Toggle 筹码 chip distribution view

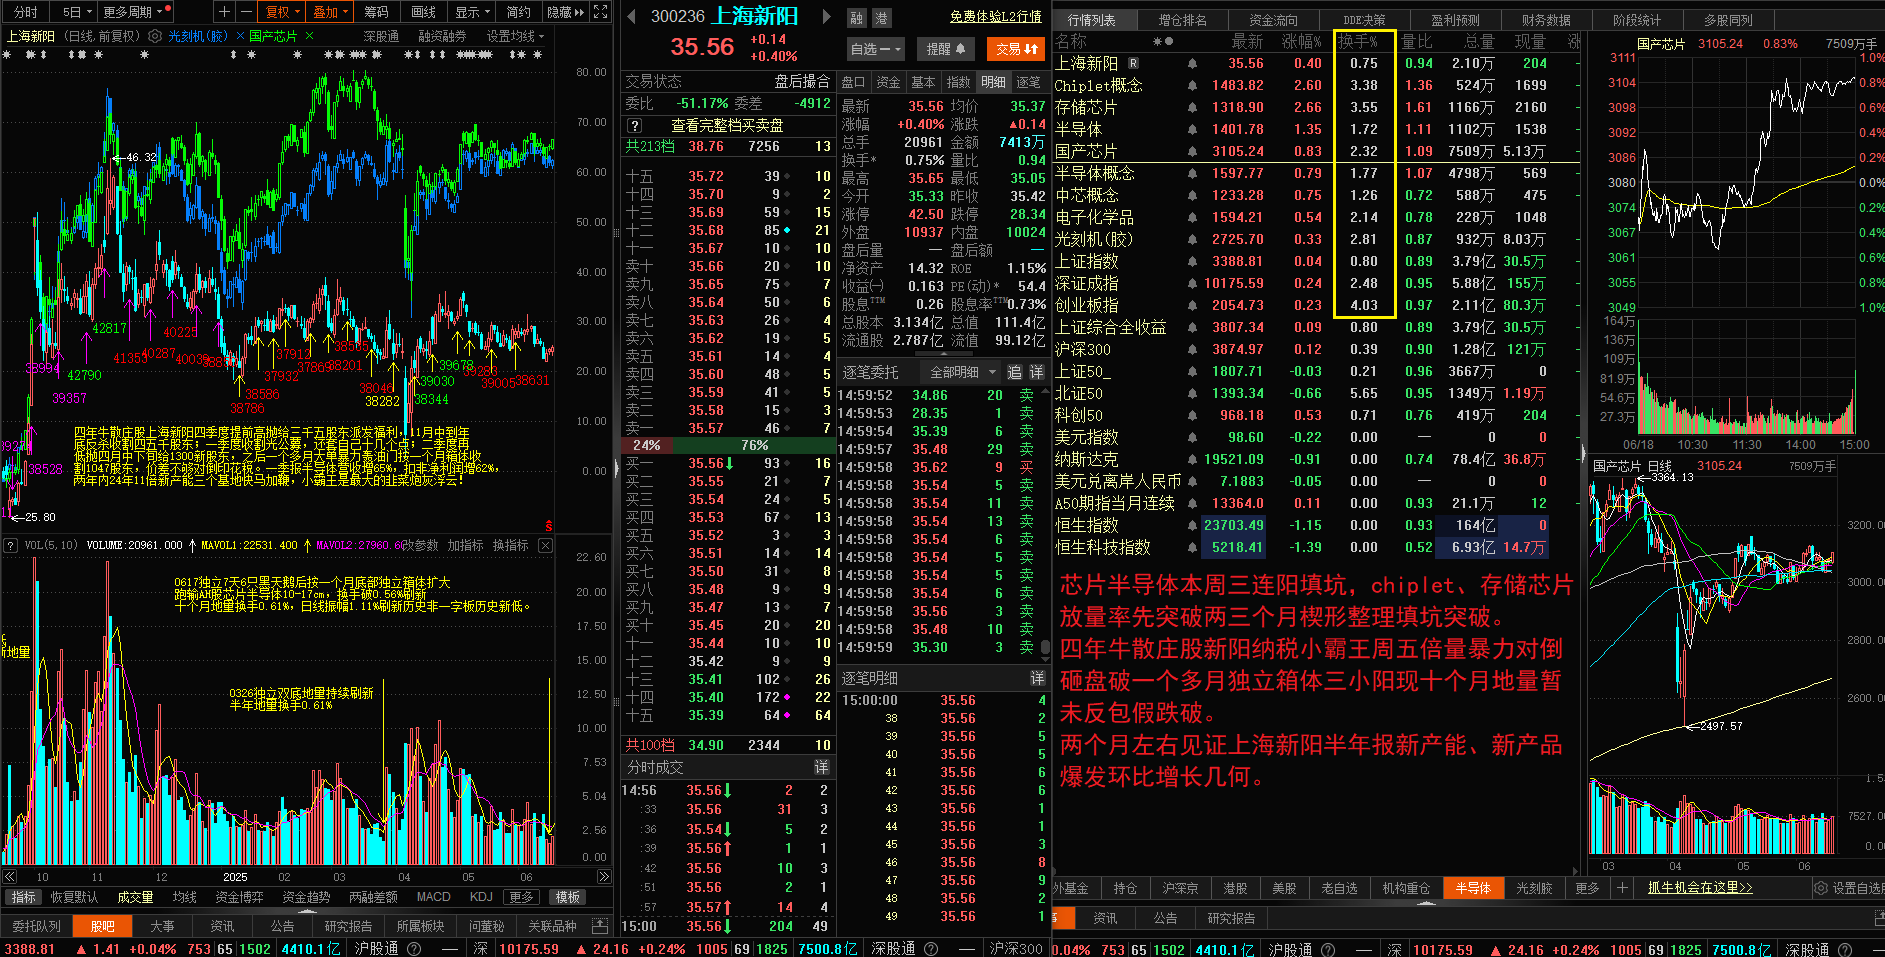376,12
